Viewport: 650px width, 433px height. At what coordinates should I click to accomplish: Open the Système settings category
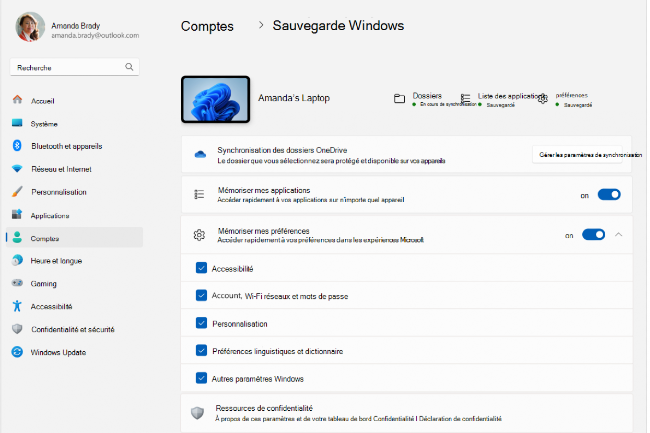[44, 123]
